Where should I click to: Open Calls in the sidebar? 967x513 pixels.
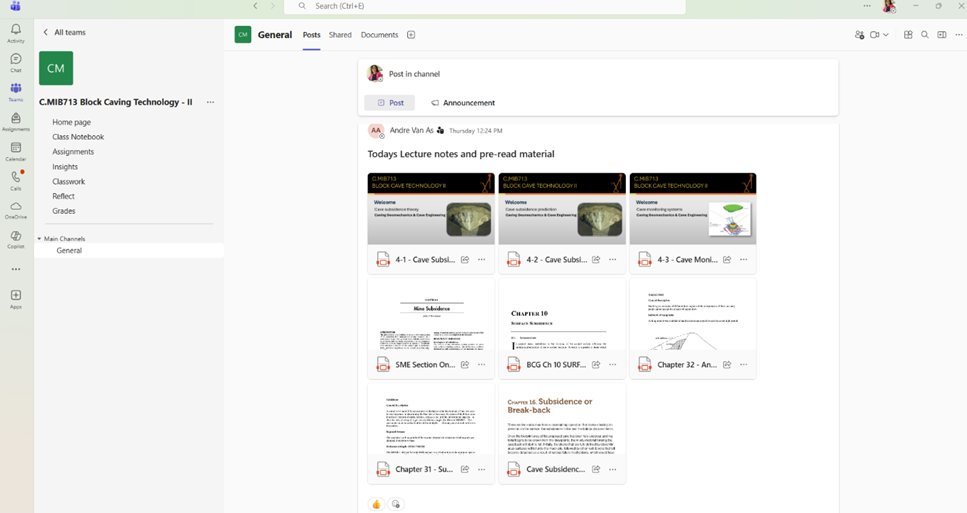(15, 180)
